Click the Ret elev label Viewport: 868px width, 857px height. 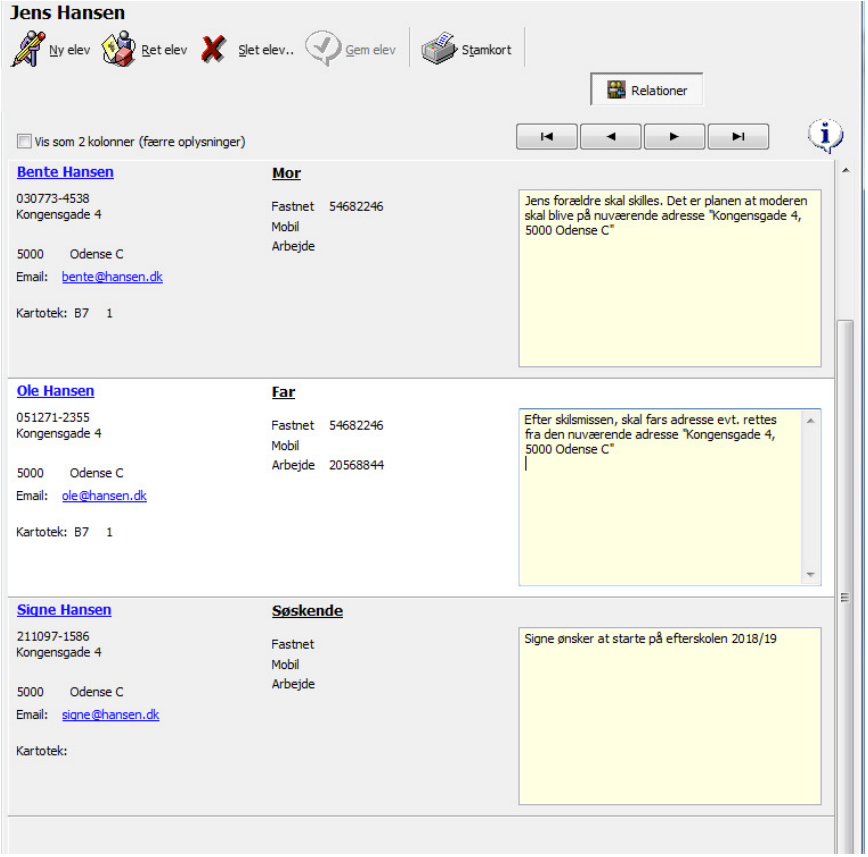click(164, 50)
